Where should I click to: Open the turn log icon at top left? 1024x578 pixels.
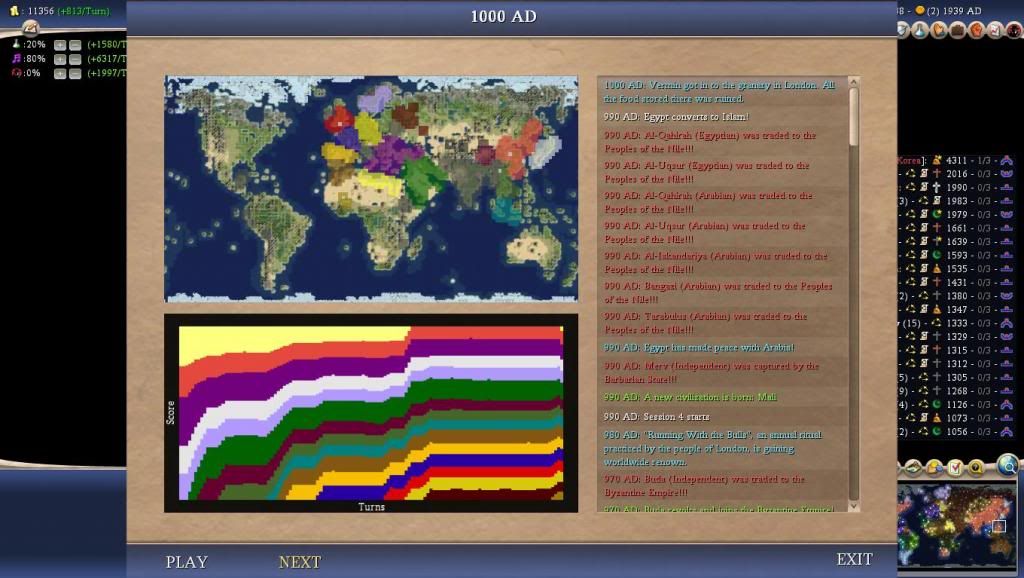tap(30, 27)
